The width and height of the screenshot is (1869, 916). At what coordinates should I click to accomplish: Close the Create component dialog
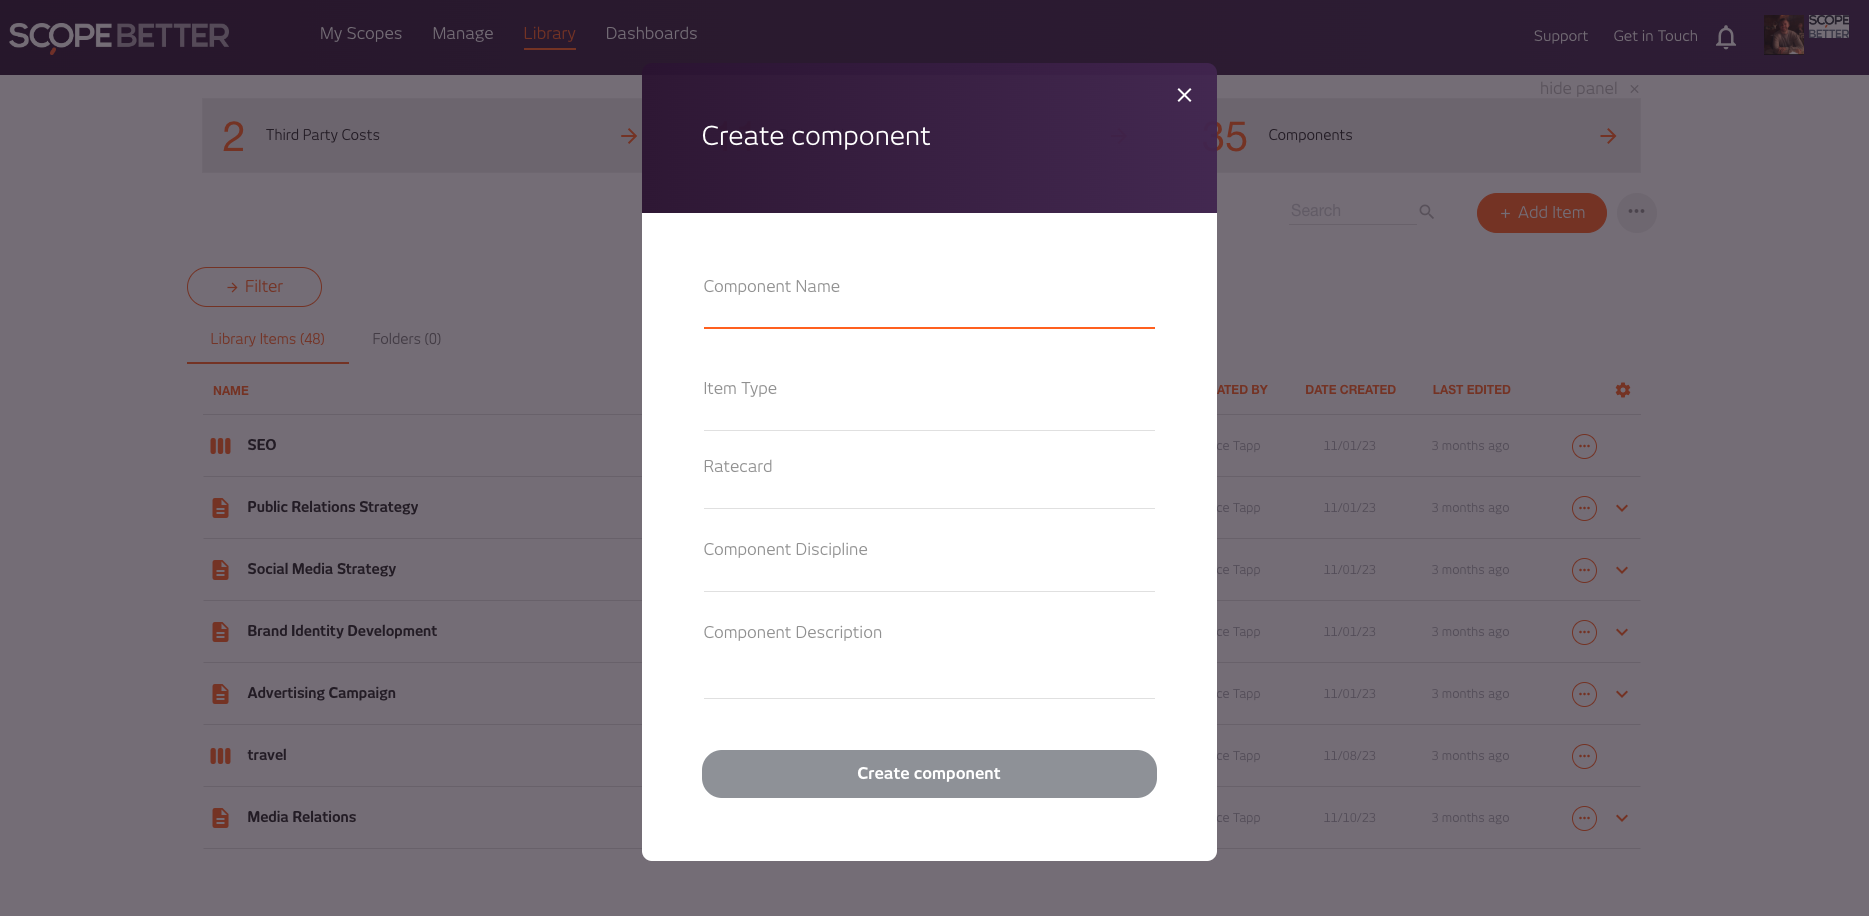point(1184,95)
